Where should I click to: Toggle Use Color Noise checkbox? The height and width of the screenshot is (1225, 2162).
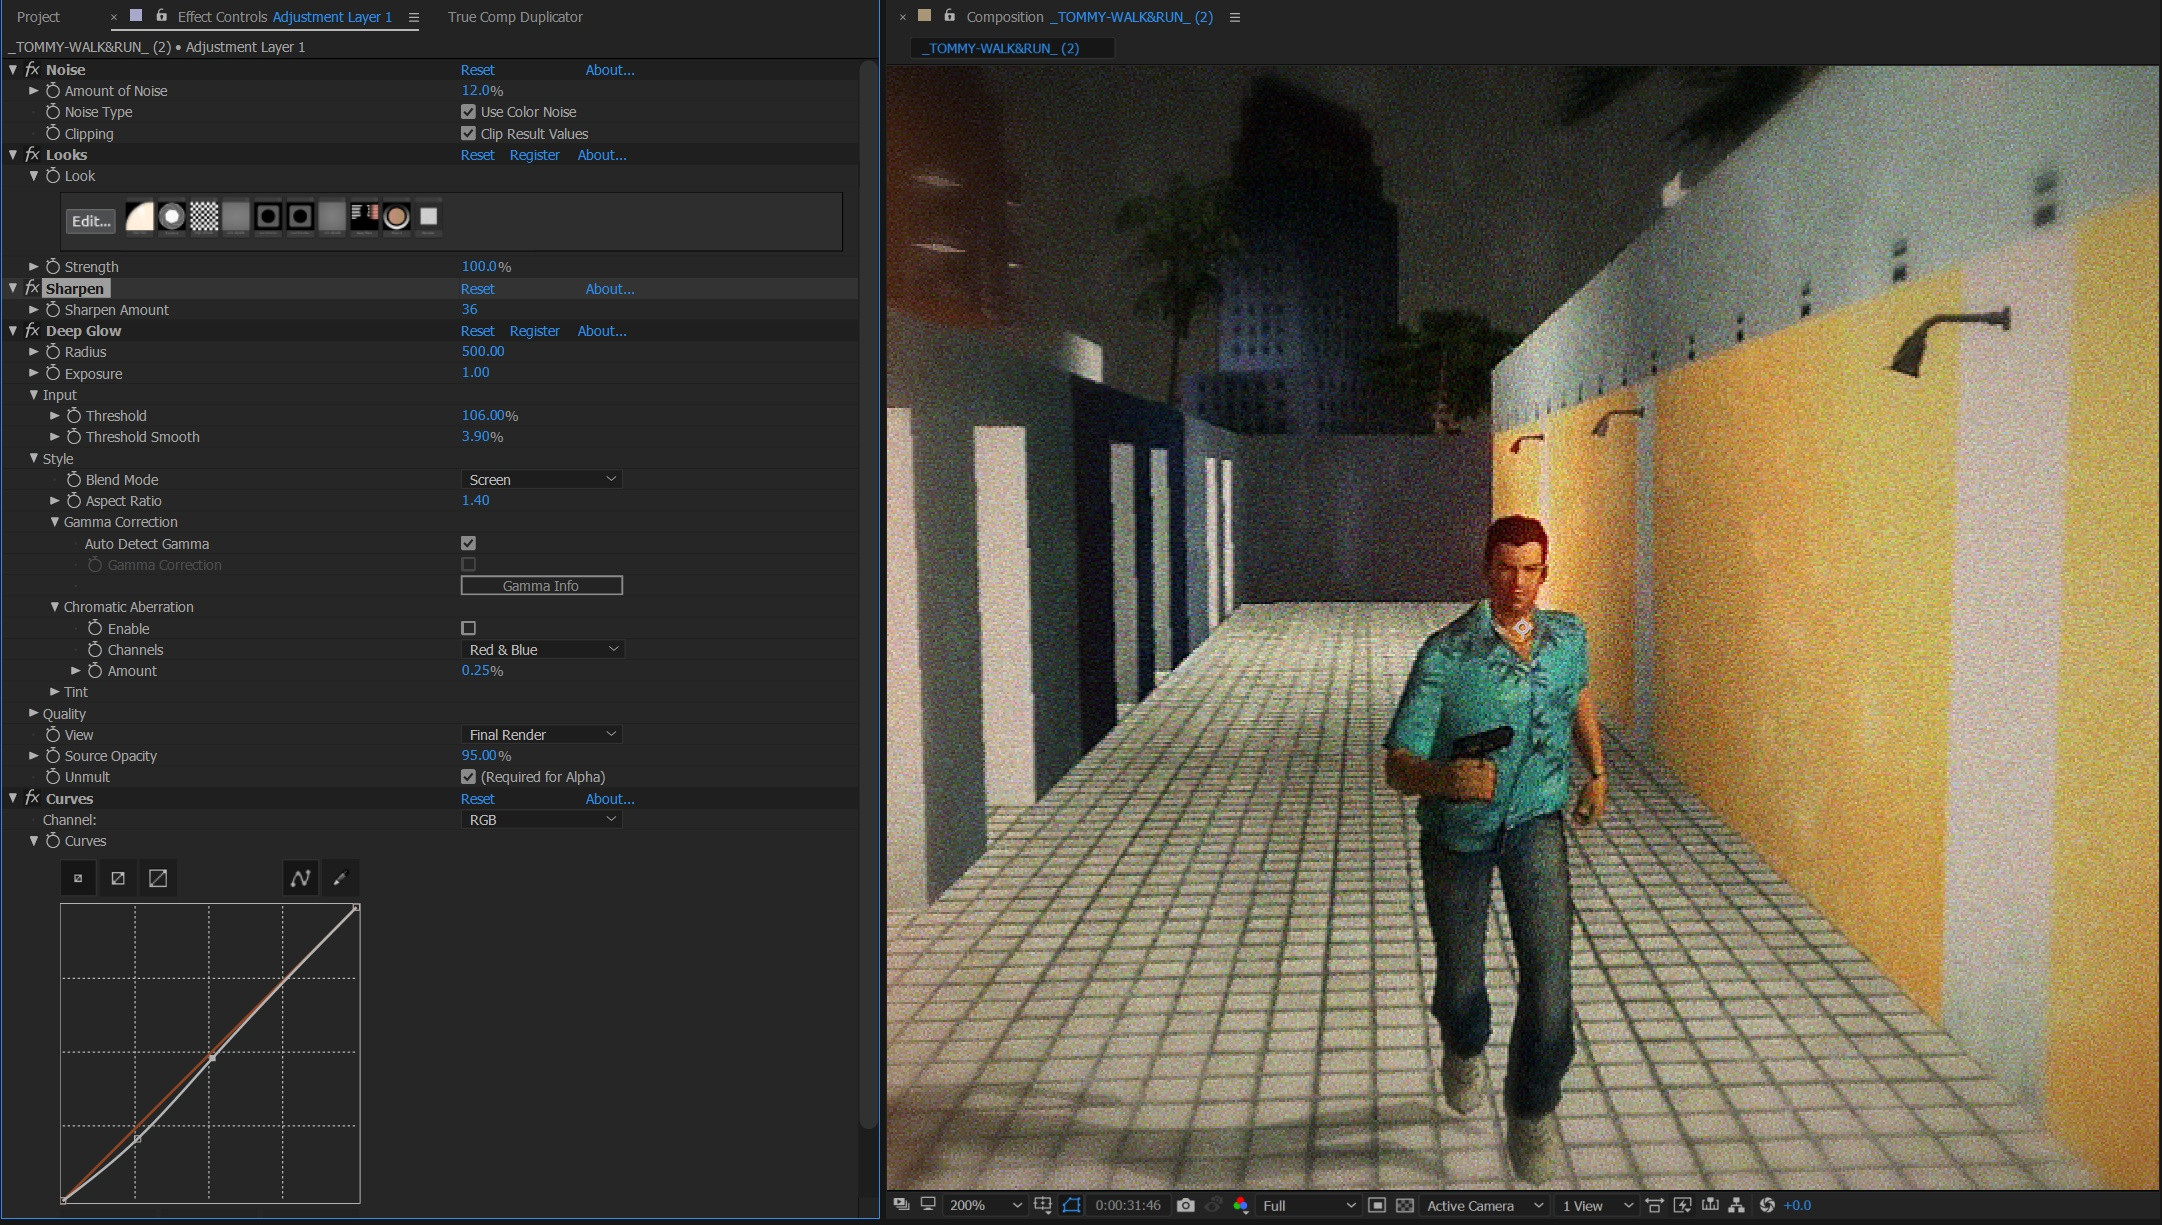pos(468,112)
